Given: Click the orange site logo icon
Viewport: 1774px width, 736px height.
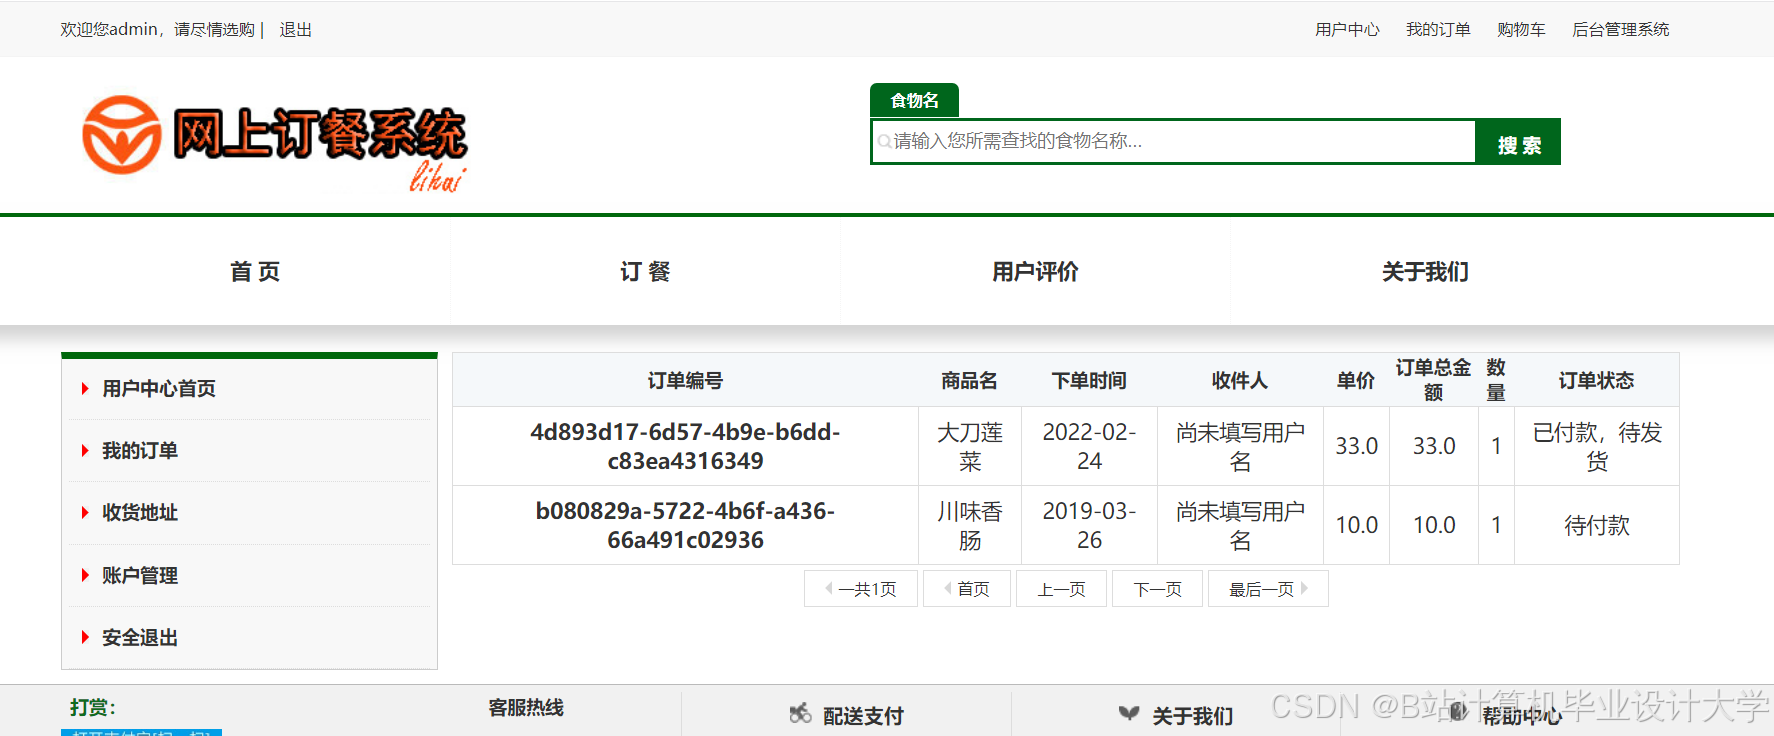Looking at the screenshot, I should point(121,135).
